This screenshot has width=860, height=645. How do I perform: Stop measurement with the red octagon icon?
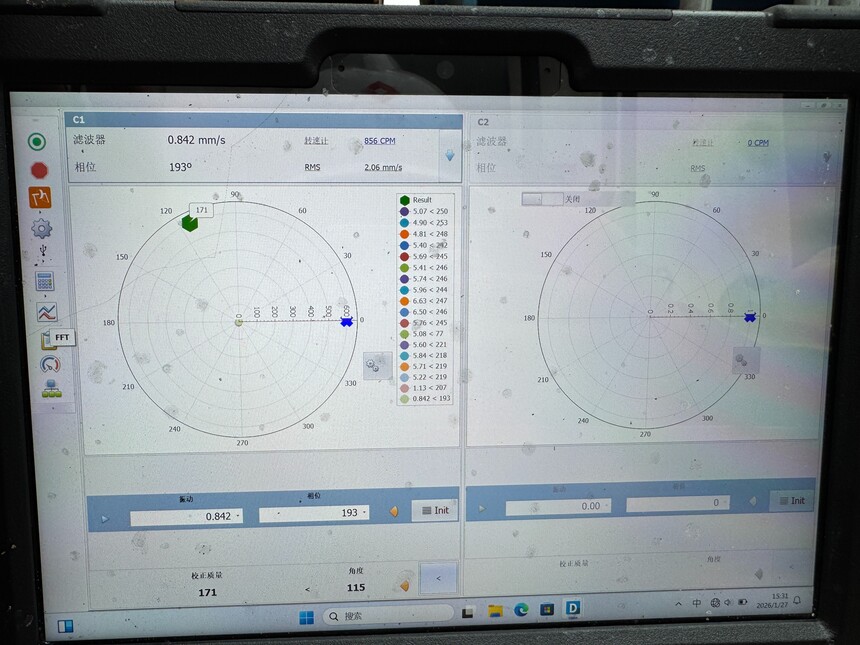[39, 171]
